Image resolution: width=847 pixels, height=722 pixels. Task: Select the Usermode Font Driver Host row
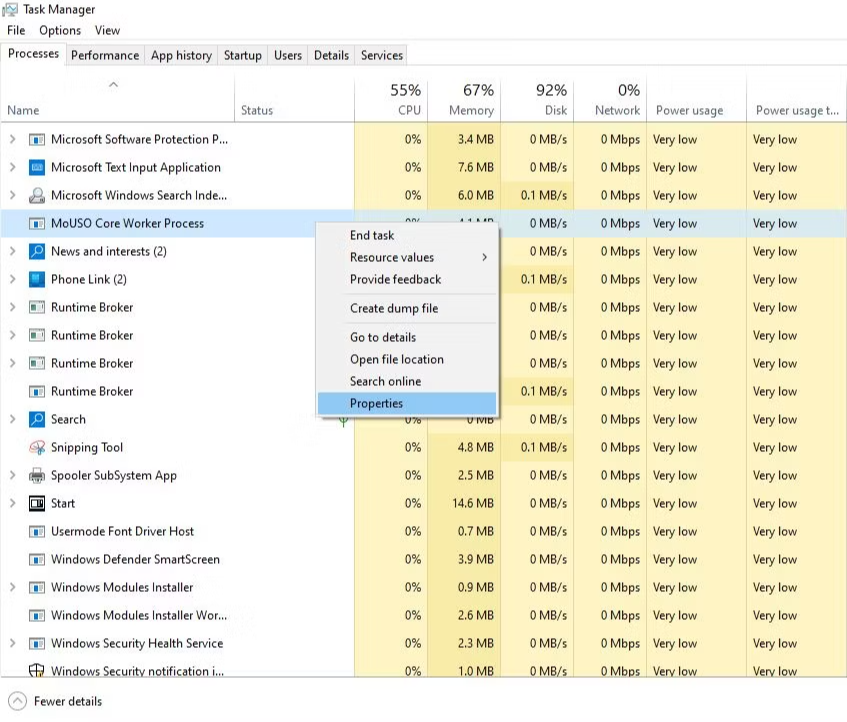424,531
